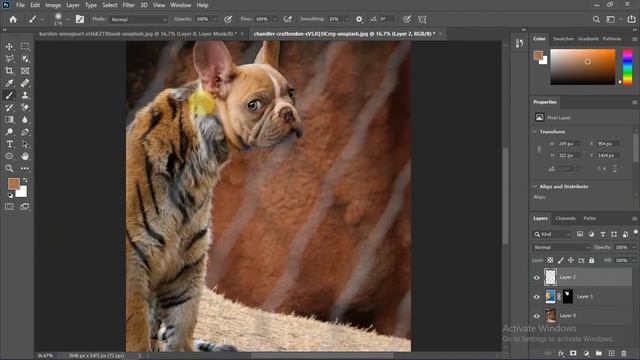Select the Brush tool in the toolbox

(x=9, y=96)
